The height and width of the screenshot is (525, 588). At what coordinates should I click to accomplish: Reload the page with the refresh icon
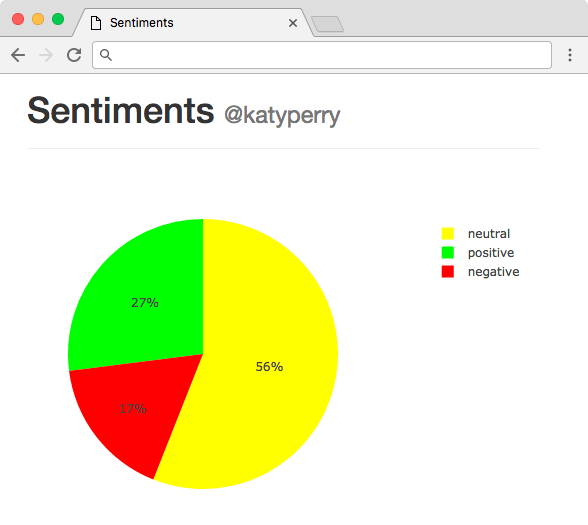pyautogui.click(x=74, y=55)
